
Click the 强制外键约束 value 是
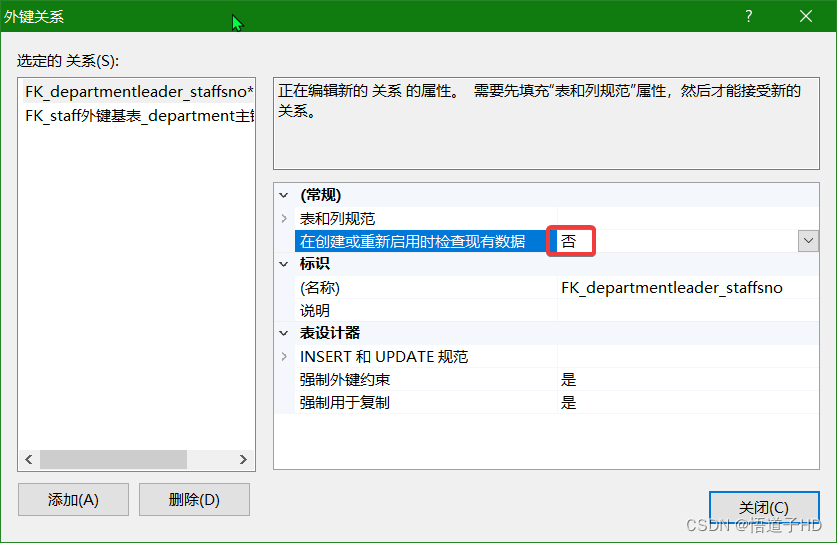pyautogui.click(x=688, y=380)
